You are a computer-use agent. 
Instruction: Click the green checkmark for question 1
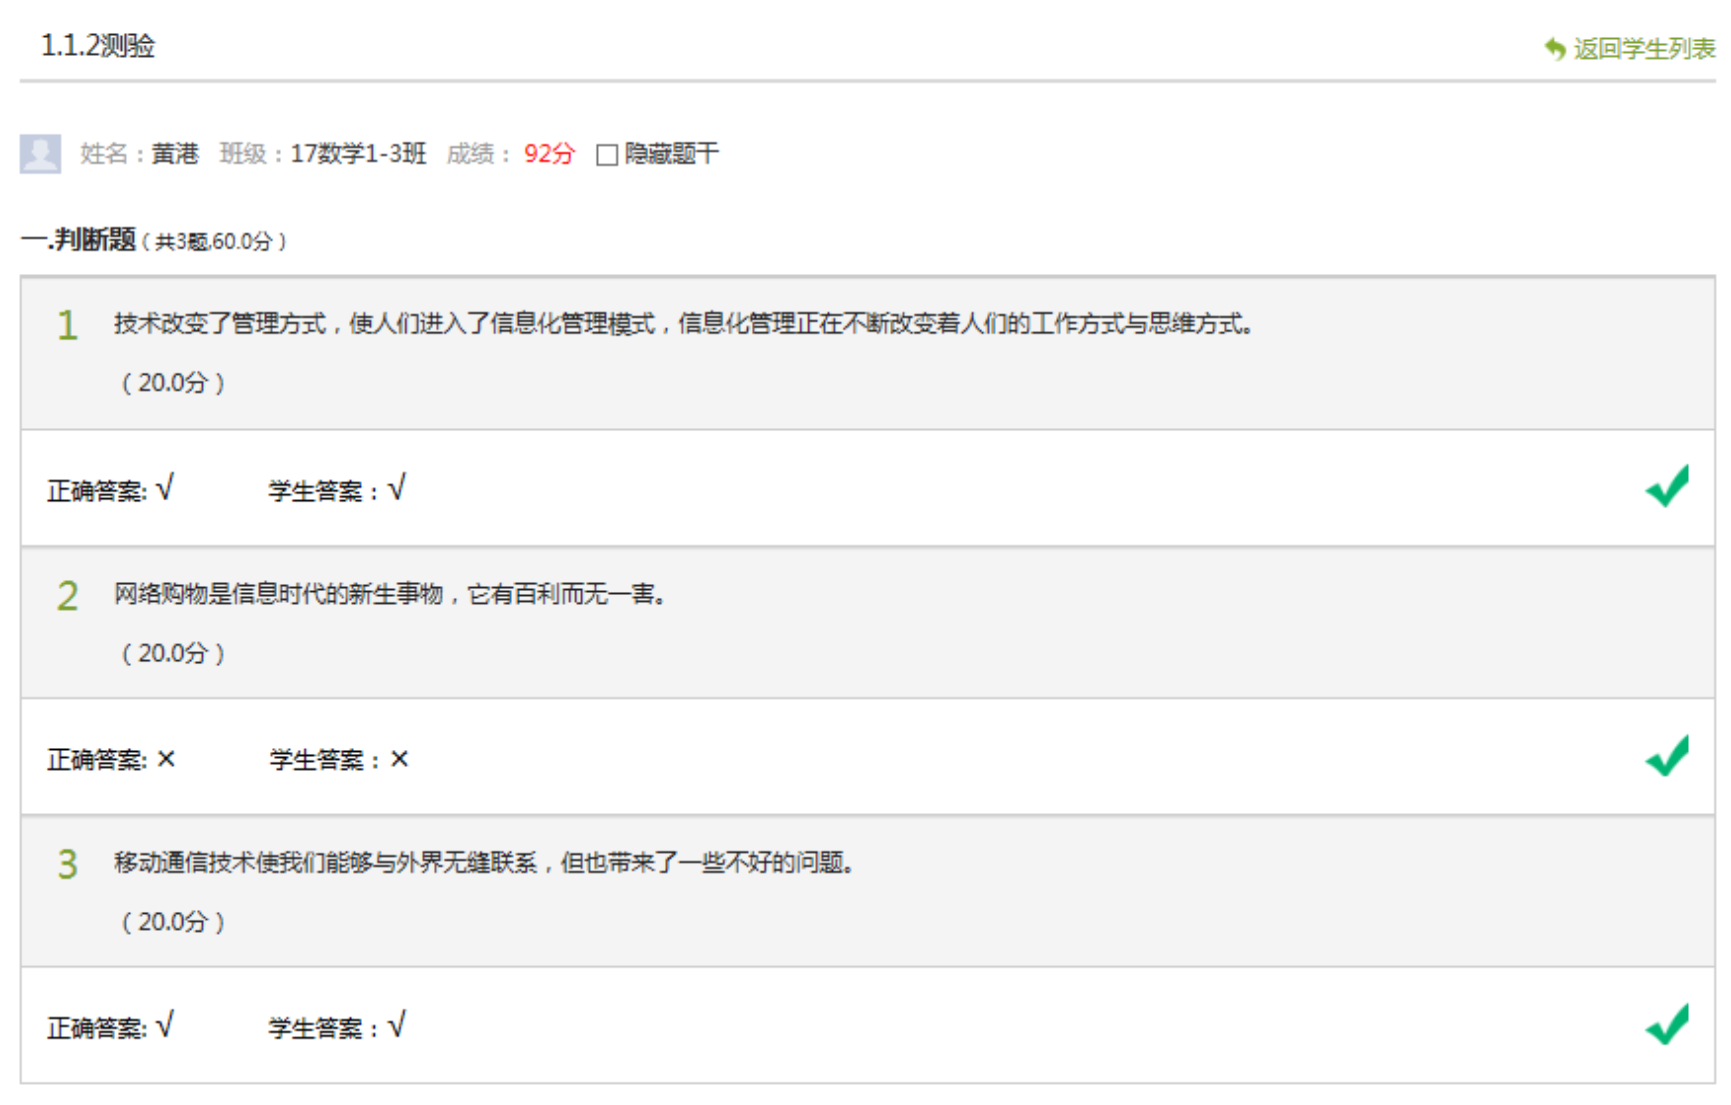pos(1667,487)
